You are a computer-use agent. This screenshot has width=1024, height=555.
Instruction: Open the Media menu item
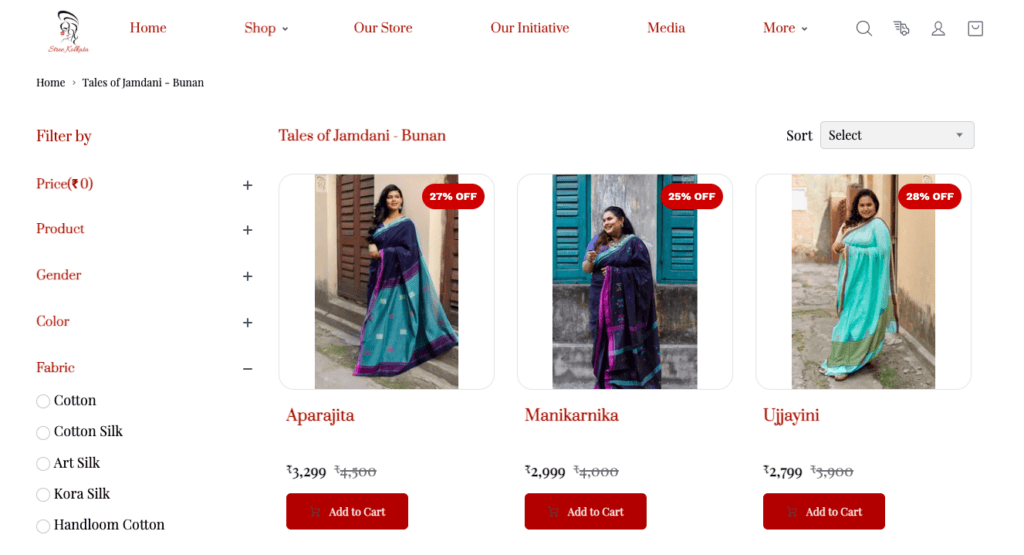pos(665,28)
